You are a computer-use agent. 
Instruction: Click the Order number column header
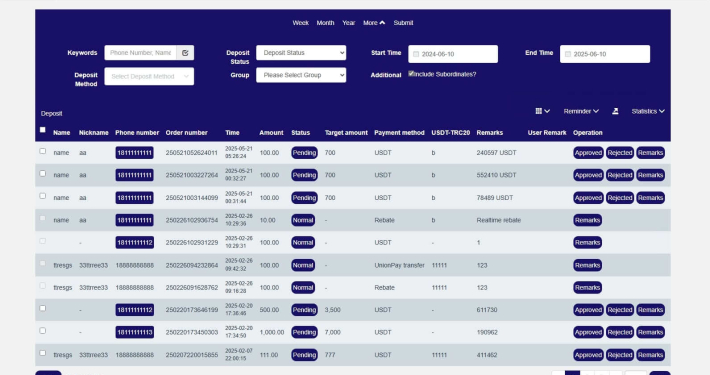click(187, 133)
